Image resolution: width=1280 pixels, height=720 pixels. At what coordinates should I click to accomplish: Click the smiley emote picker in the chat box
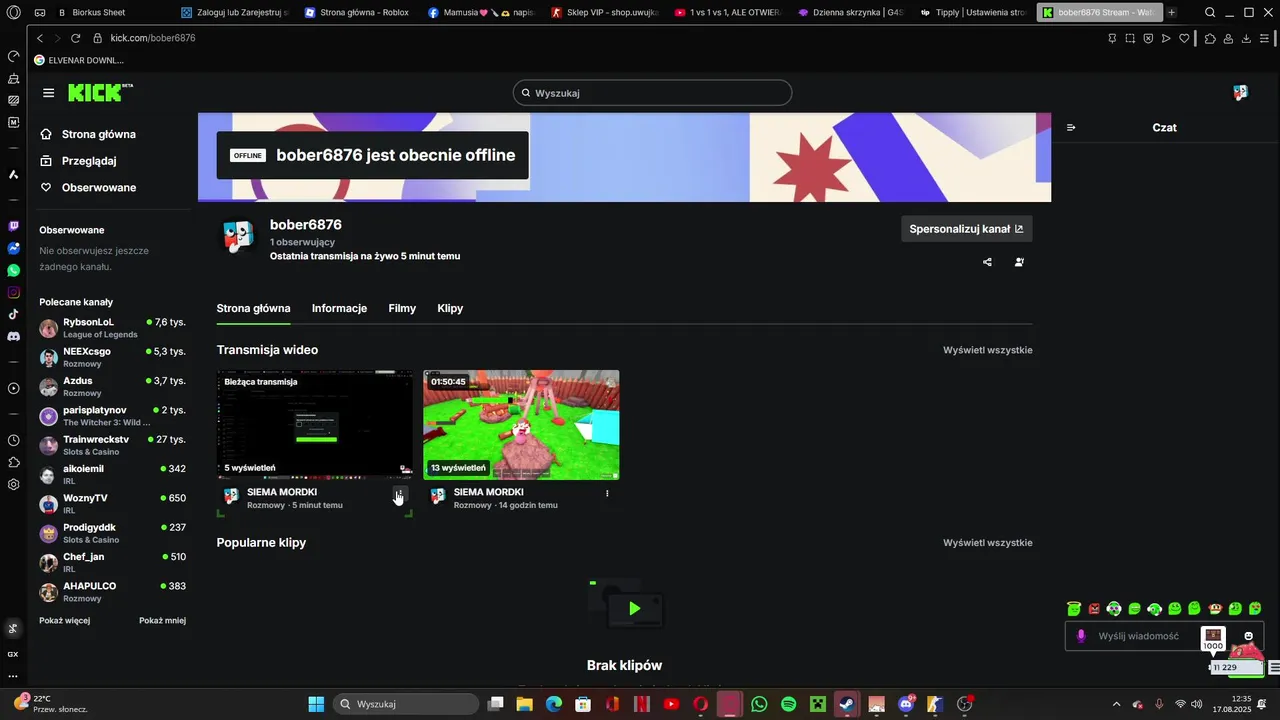[1248, 636]
